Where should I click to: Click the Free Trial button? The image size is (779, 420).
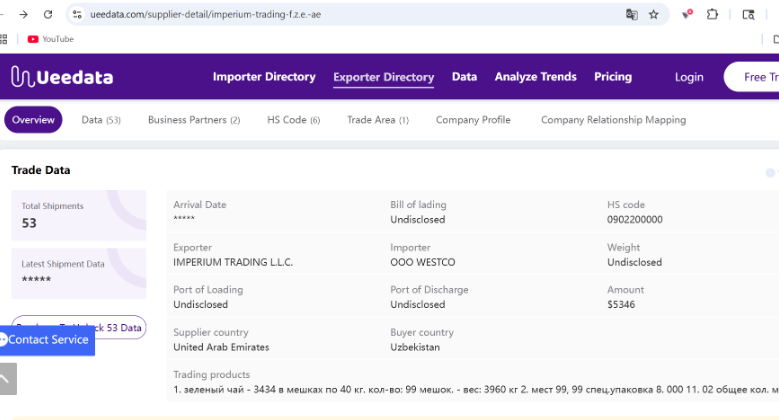pyautogui.click(x=752, y=77)
